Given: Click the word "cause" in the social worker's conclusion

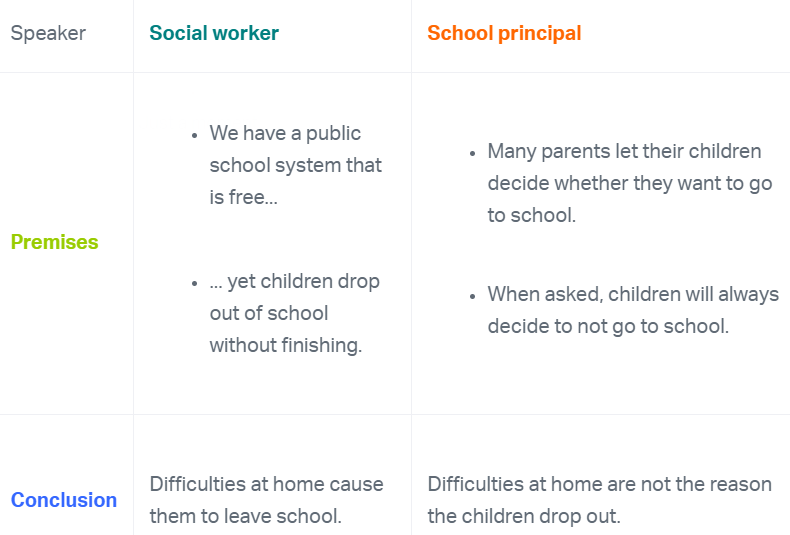Looking at the screenshot, I should pyautogui.click(x=357, y=484).
